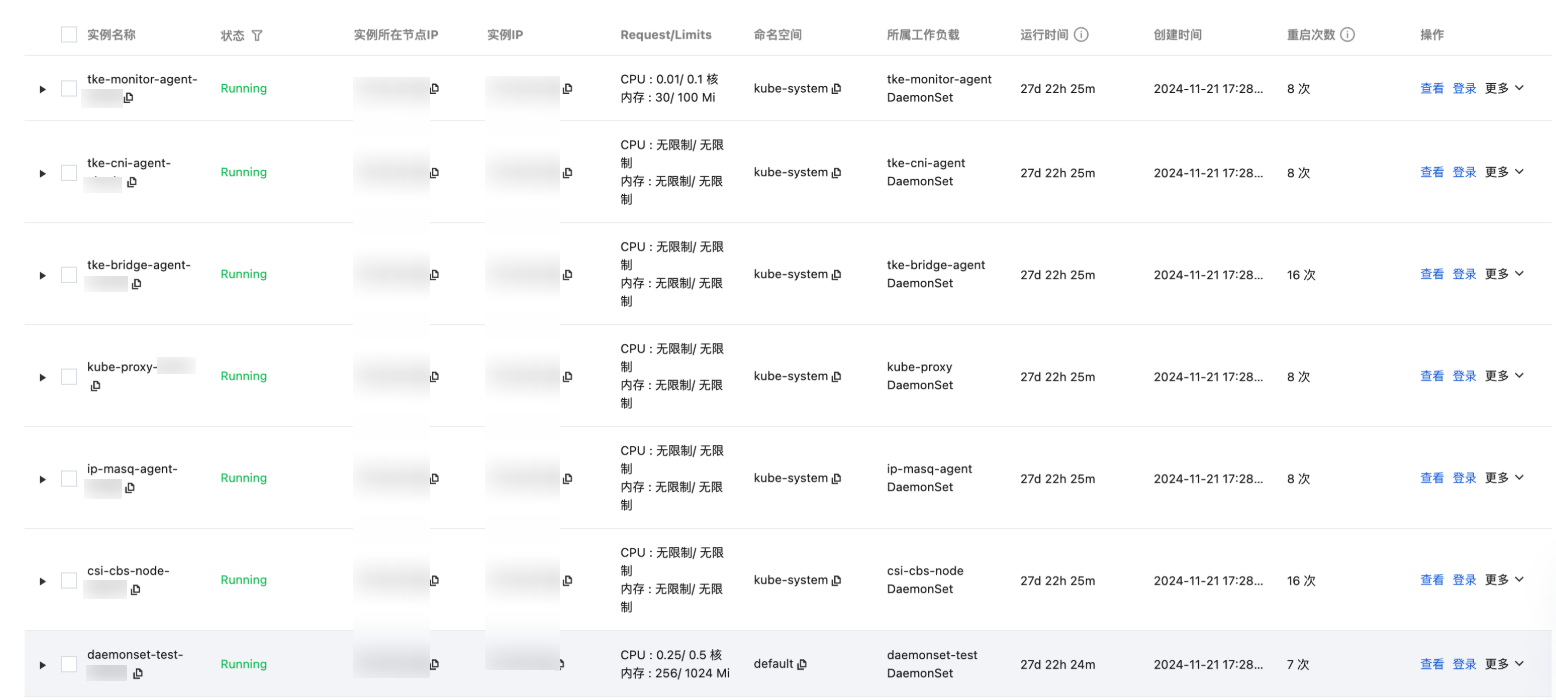Screen dimensions: 1556x700
Task: Expand the tke-monitor-agent row details
Action: pos(42,89)
